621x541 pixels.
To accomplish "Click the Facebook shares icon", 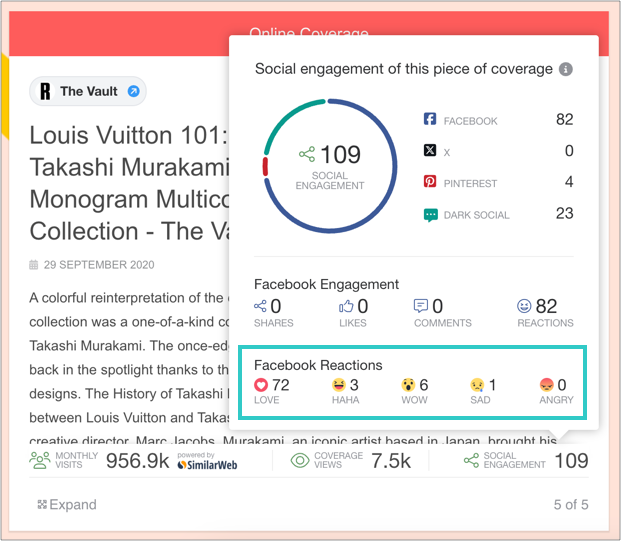I will click(261, 306).
